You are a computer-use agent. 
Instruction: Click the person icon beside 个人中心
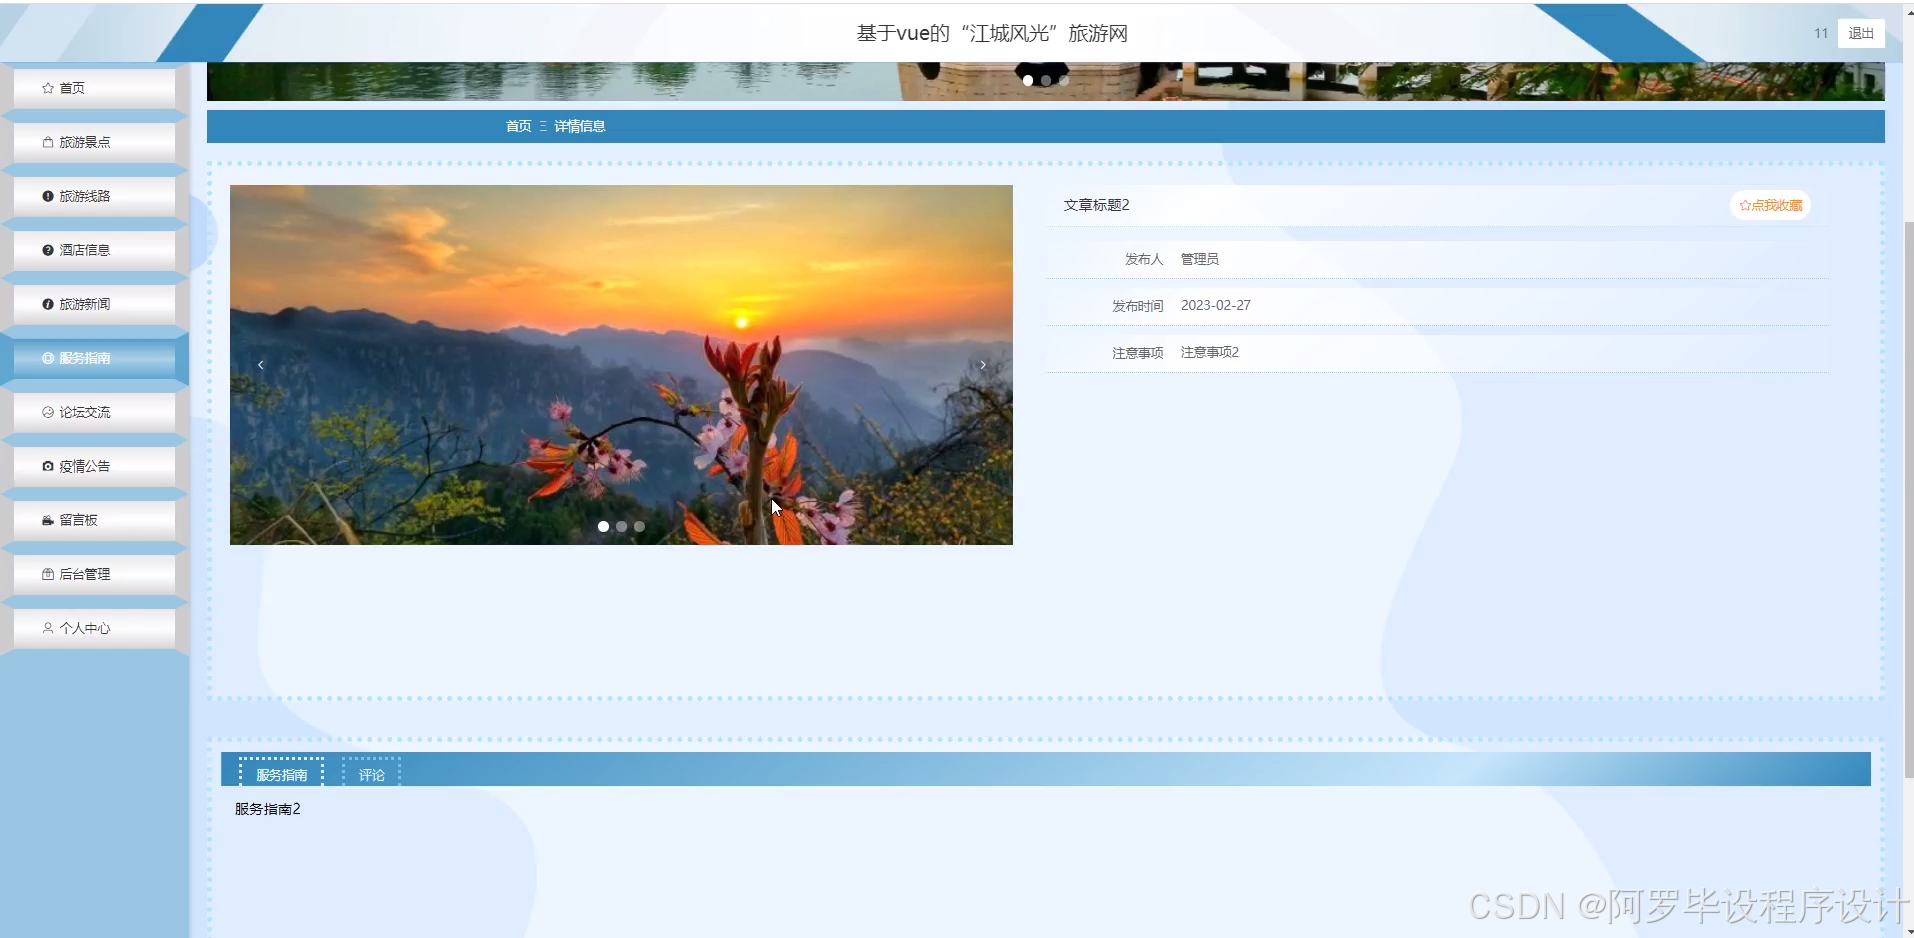[48, 628]
